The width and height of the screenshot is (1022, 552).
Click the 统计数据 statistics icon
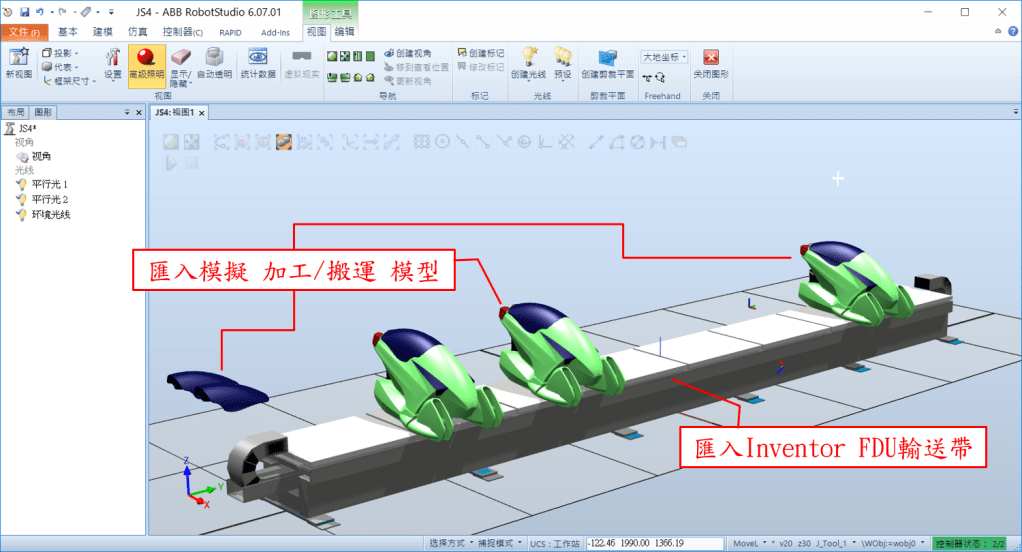(257, 64)
